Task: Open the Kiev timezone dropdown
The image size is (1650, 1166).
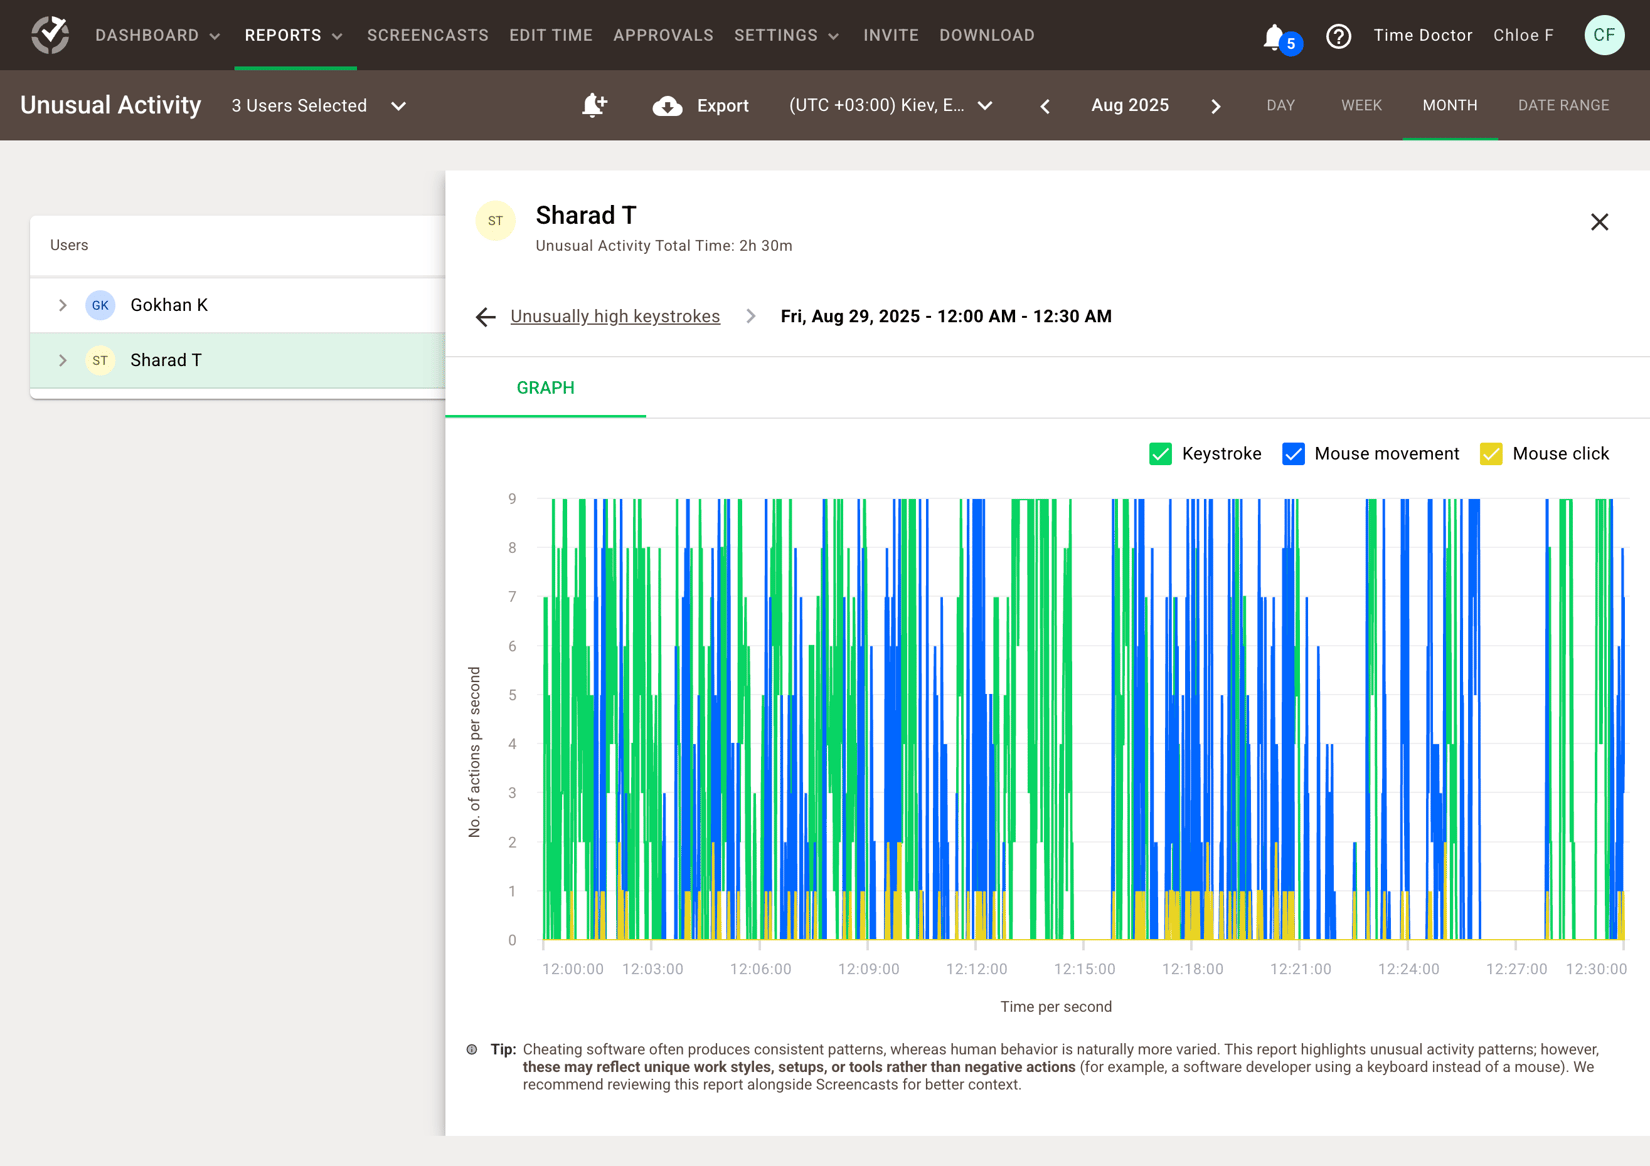Action: 986,105
